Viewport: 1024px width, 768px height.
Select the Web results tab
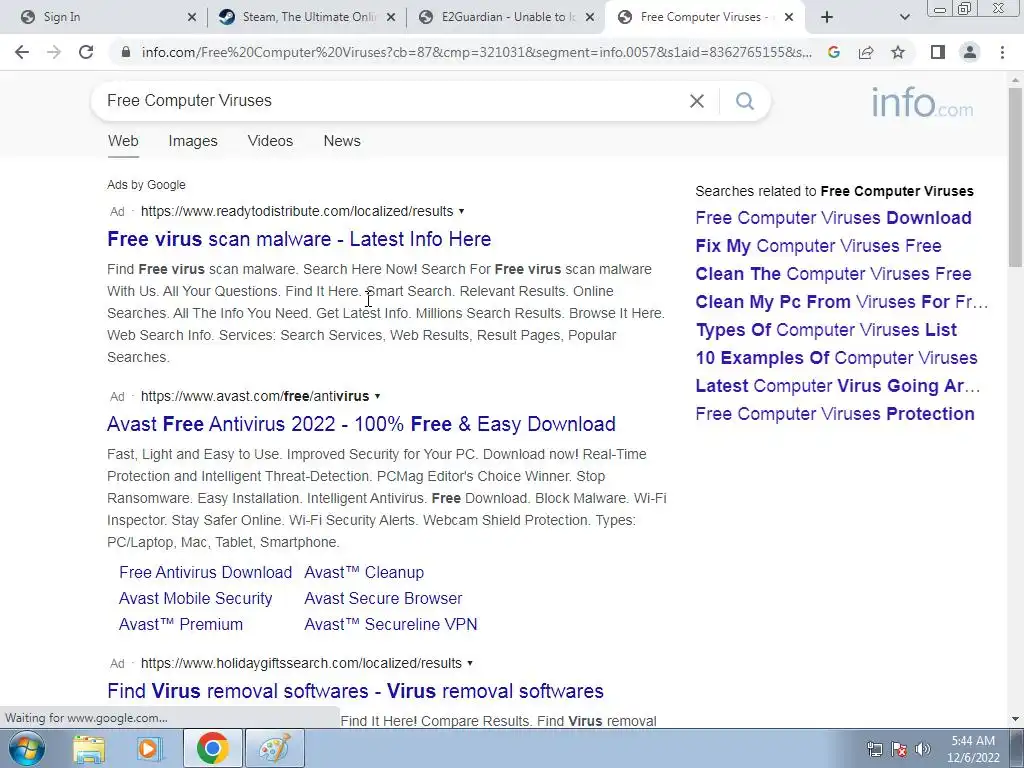123,141
